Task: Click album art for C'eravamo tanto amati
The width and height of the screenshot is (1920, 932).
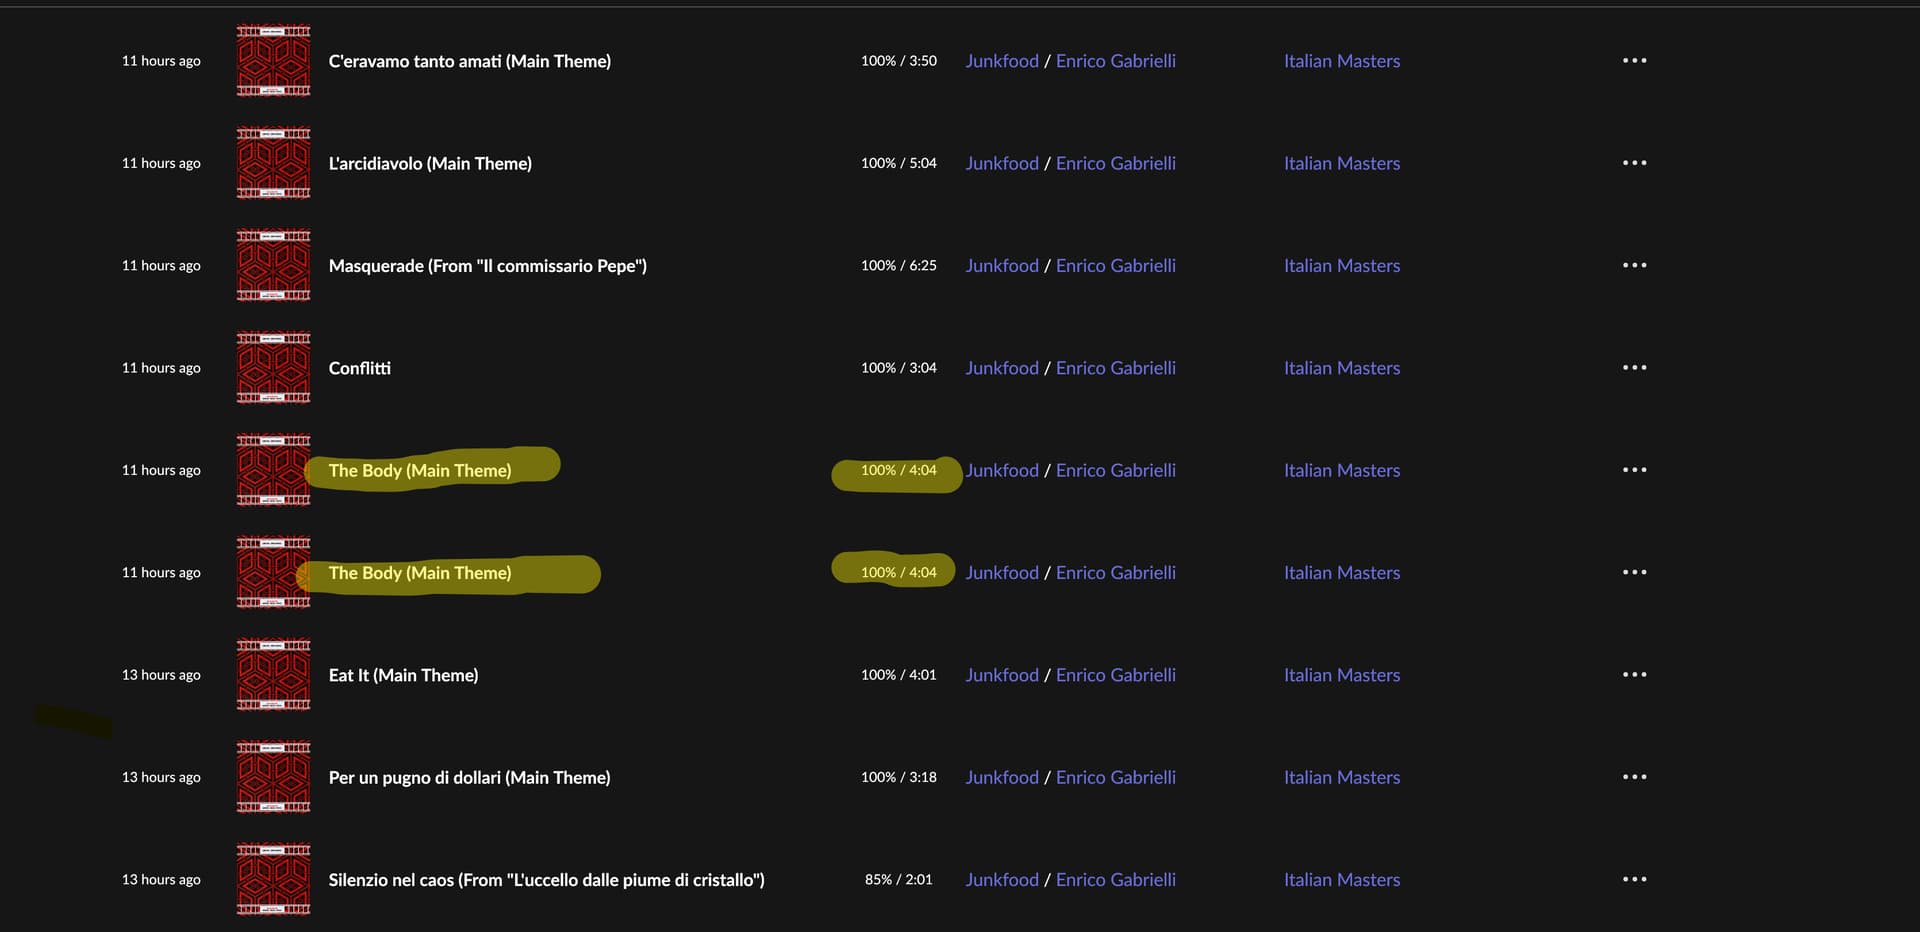Action: [x=273, y=61]
